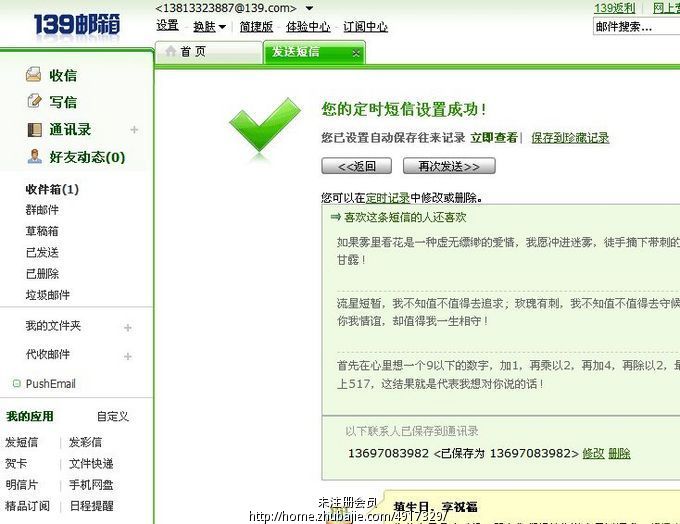
Task: Open 体验中心 link
Action: (x=308, y=27)
